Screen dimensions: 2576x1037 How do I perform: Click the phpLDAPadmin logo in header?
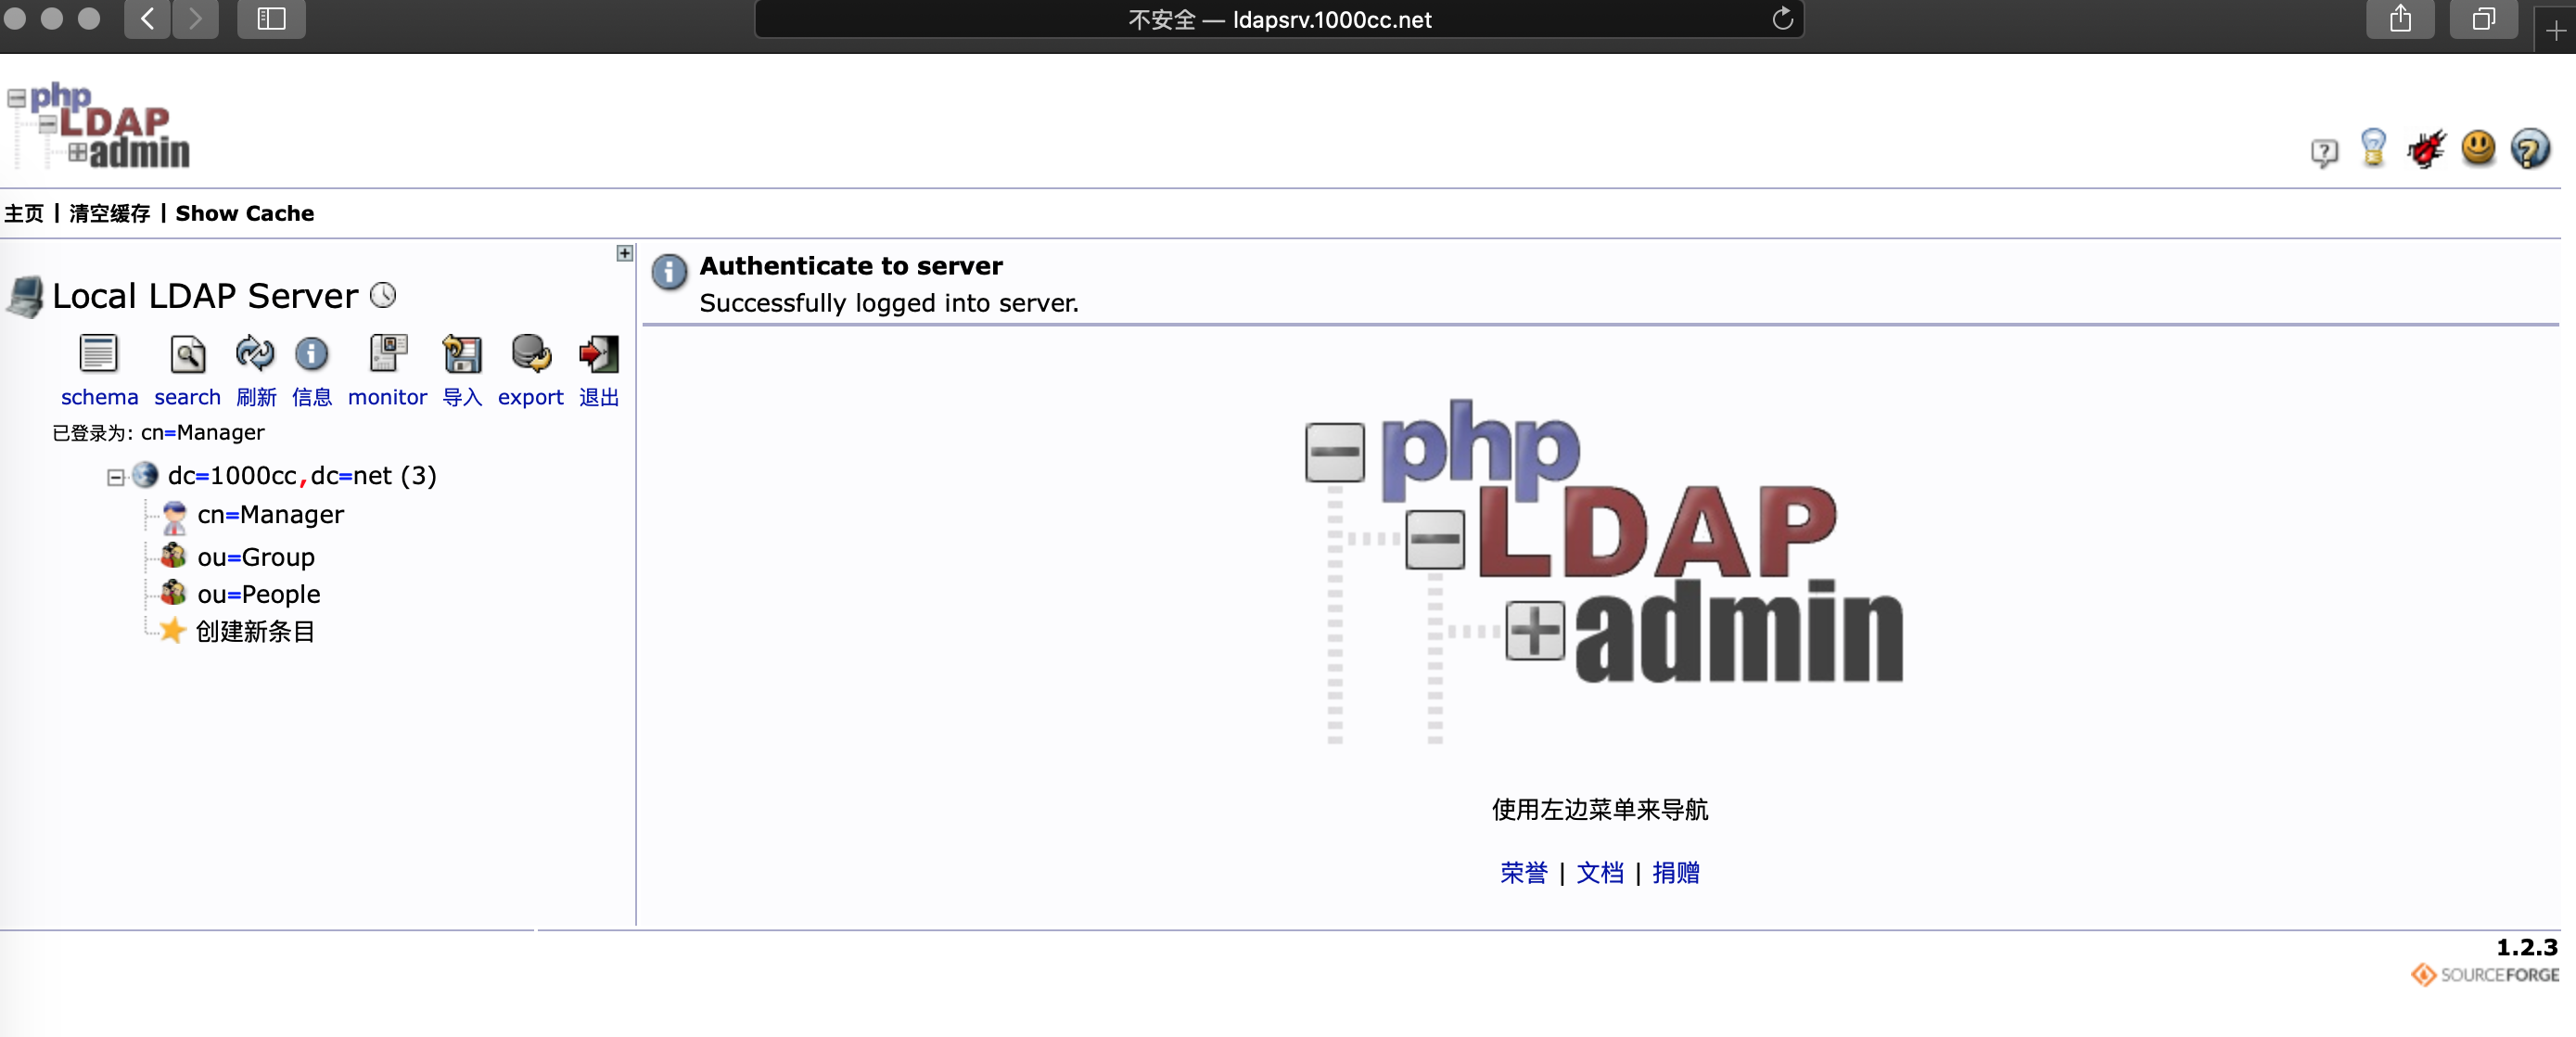click(100, 126)
